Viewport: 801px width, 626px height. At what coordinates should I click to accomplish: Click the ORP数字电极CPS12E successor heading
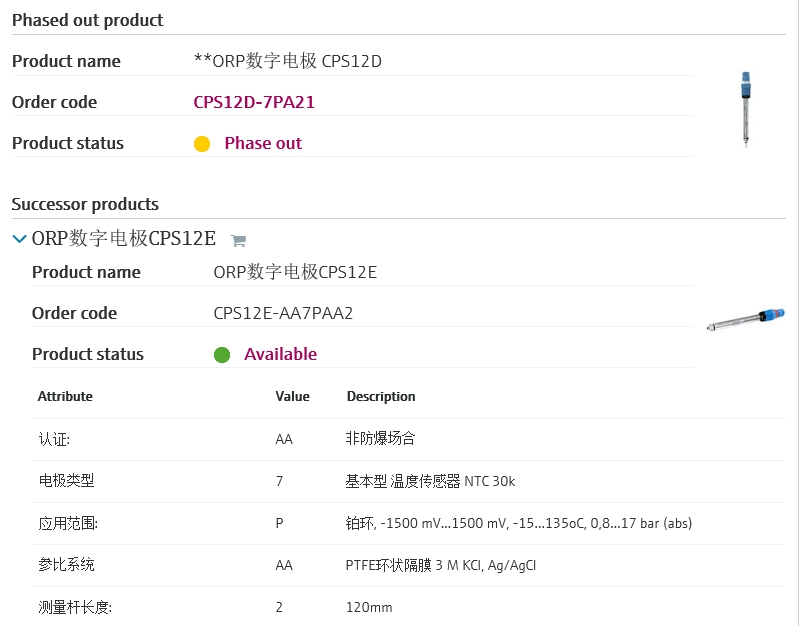[124, 239]
